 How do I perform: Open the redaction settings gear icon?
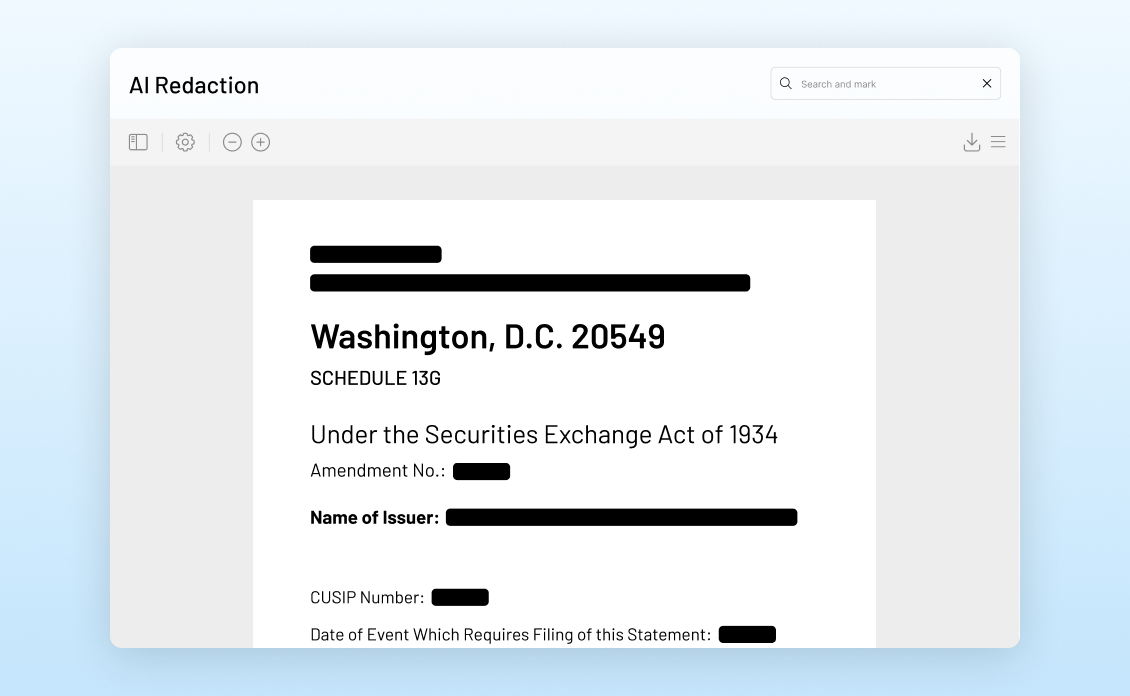pyautogui.click(x=185, y=142)
